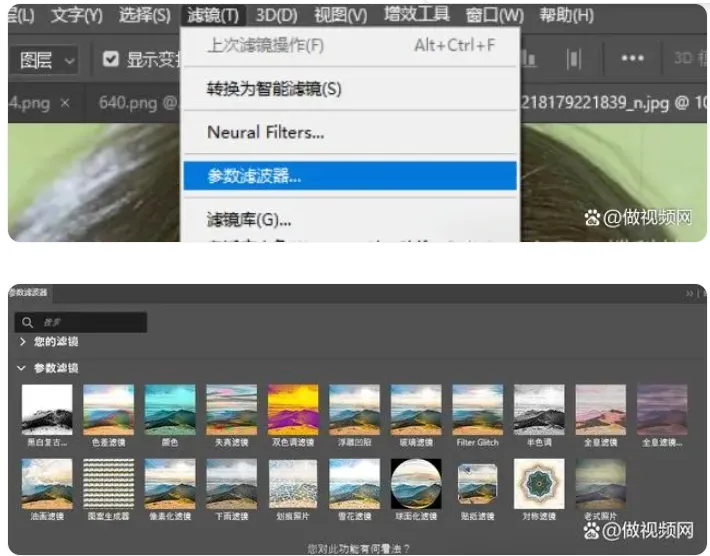Choose the 半色调 halftone filter
The image size is (710, 556).
[539, 409]
